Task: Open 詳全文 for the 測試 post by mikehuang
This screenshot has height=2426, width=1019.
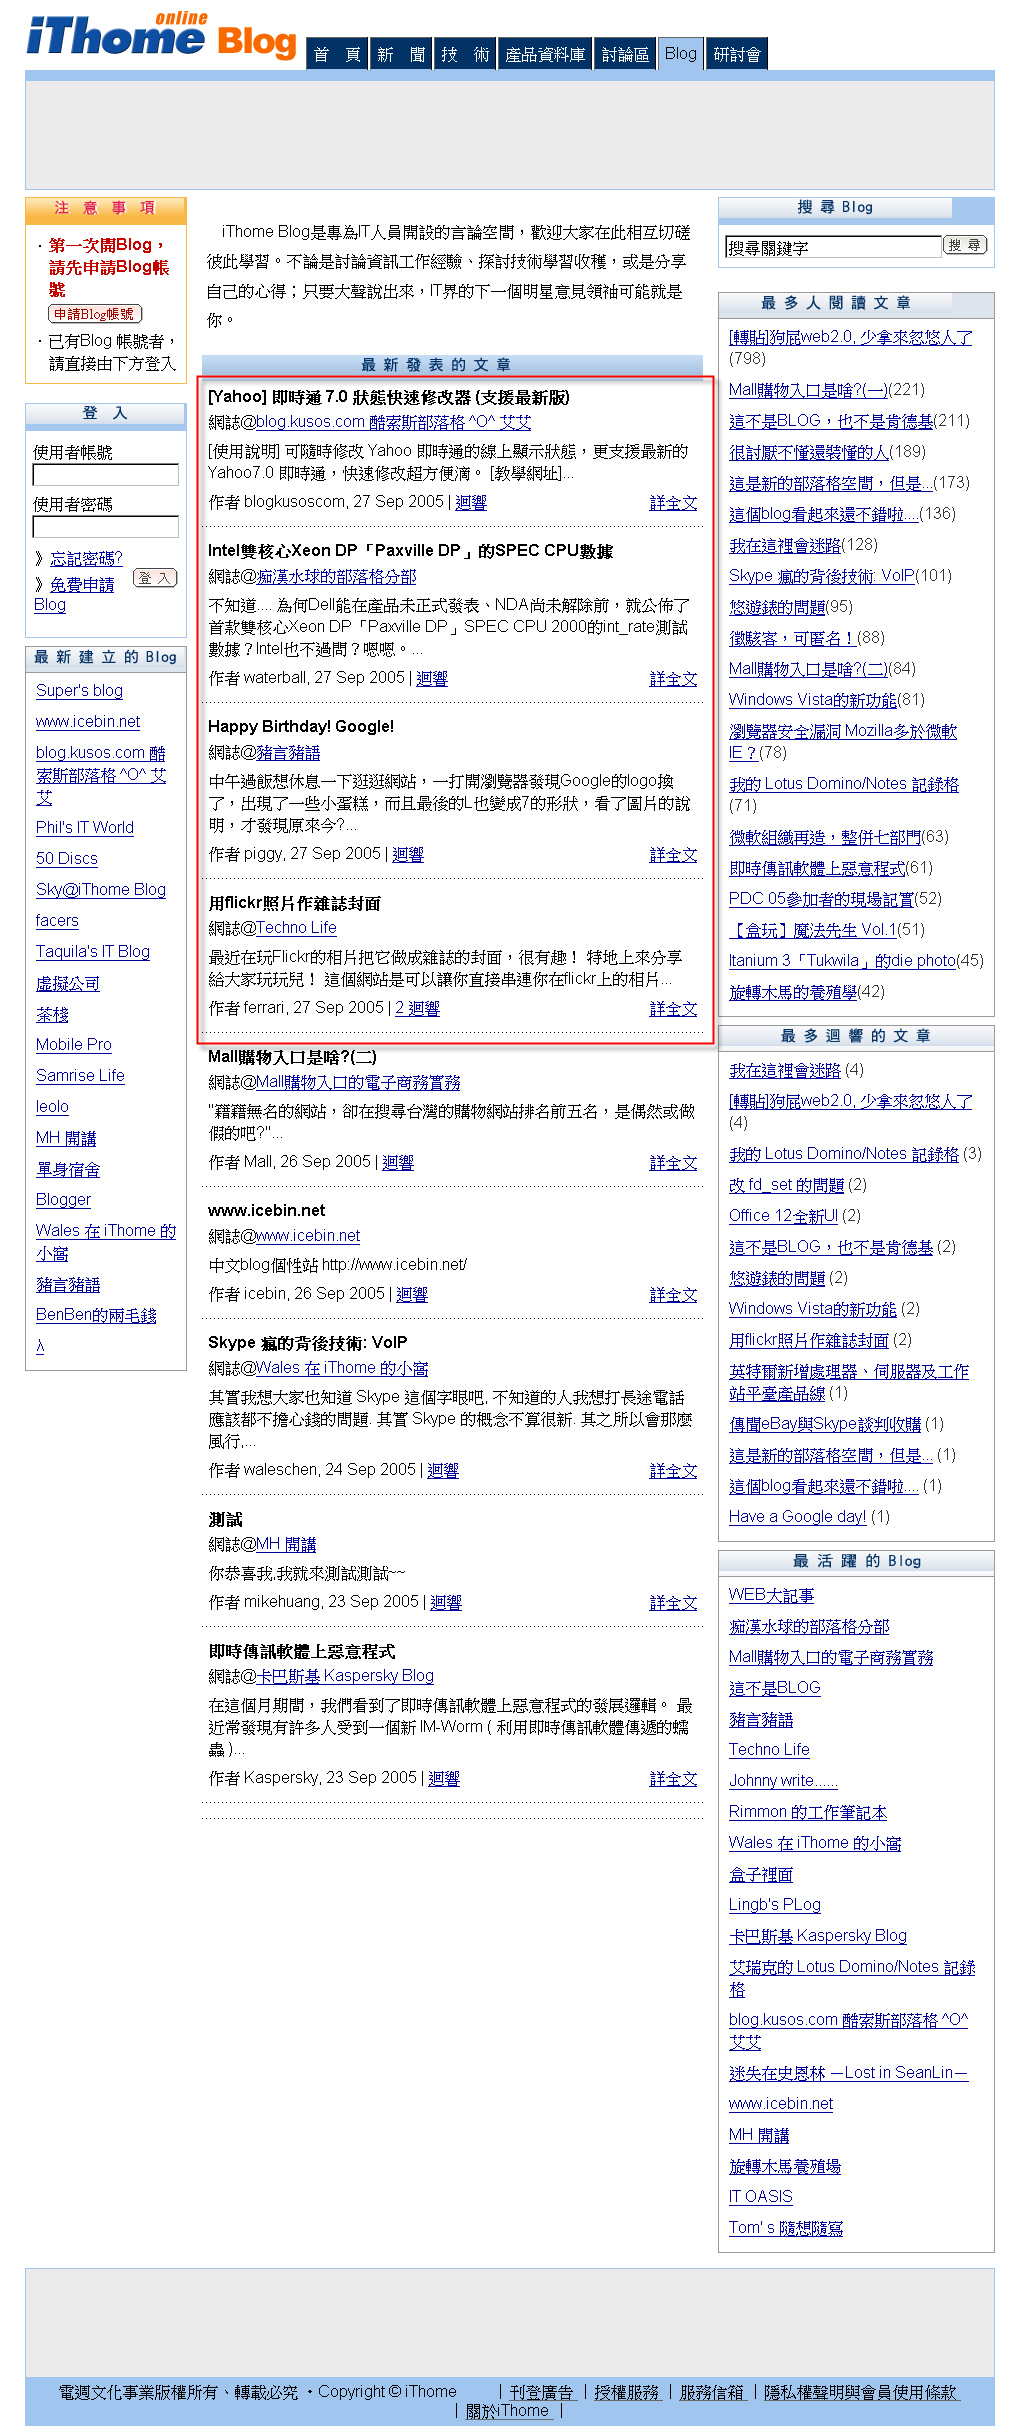Action: point(673,1602)
